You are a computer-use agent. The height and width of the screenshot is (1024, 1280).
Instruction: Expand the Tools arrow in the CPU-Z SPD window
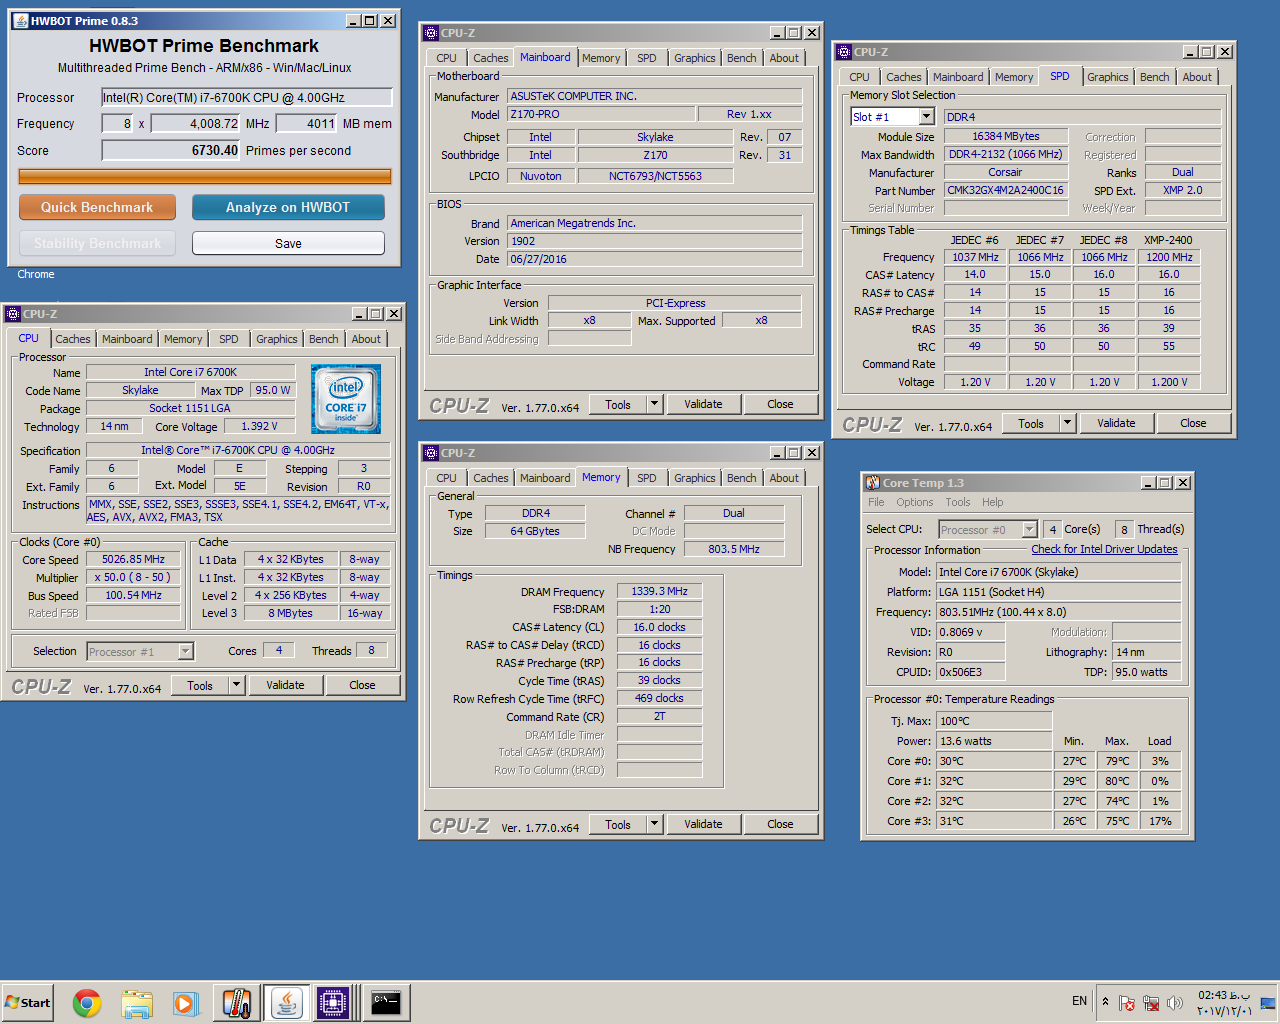coord(1067,423)
